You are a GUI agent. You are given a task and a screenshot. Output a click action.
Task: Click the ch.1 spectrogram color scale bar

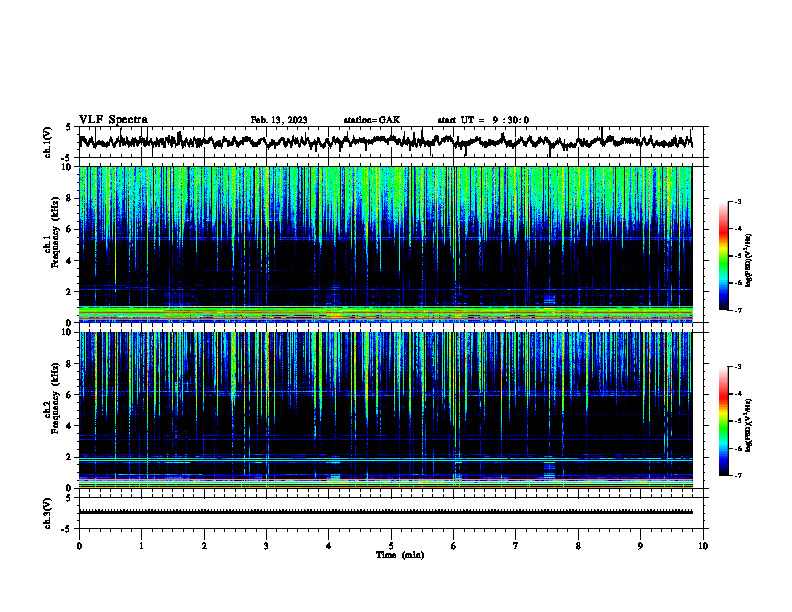pos(724,256)
